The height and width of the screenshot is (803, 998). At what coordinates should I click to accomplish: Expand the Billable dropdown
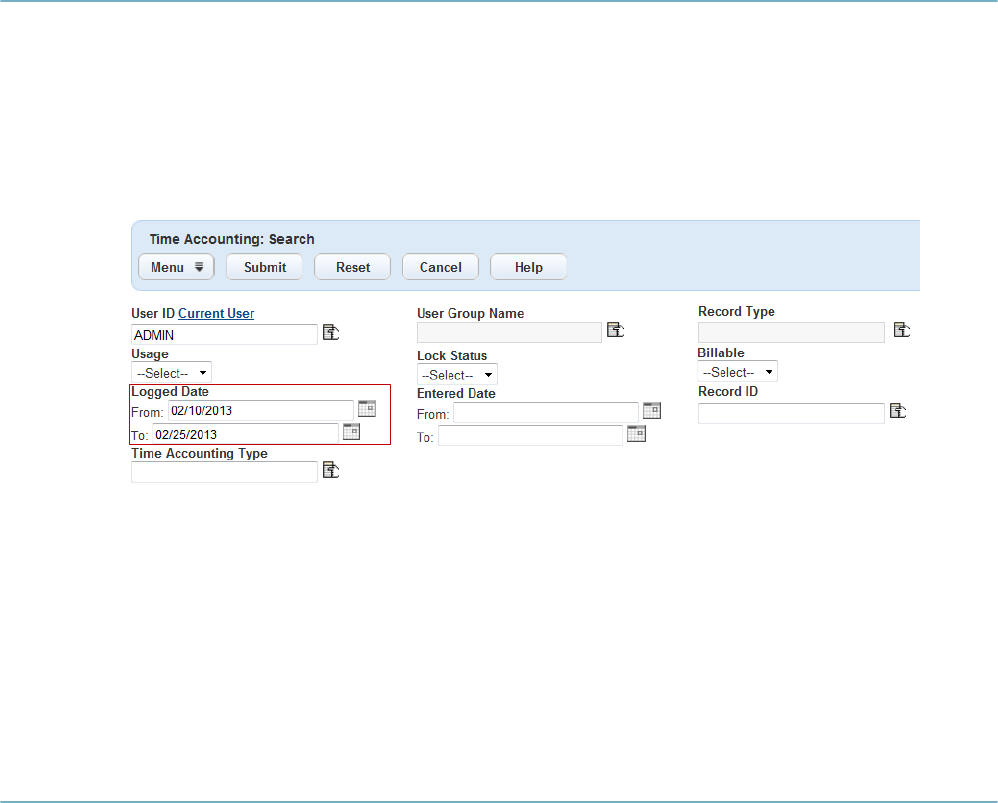pos(738,372)
